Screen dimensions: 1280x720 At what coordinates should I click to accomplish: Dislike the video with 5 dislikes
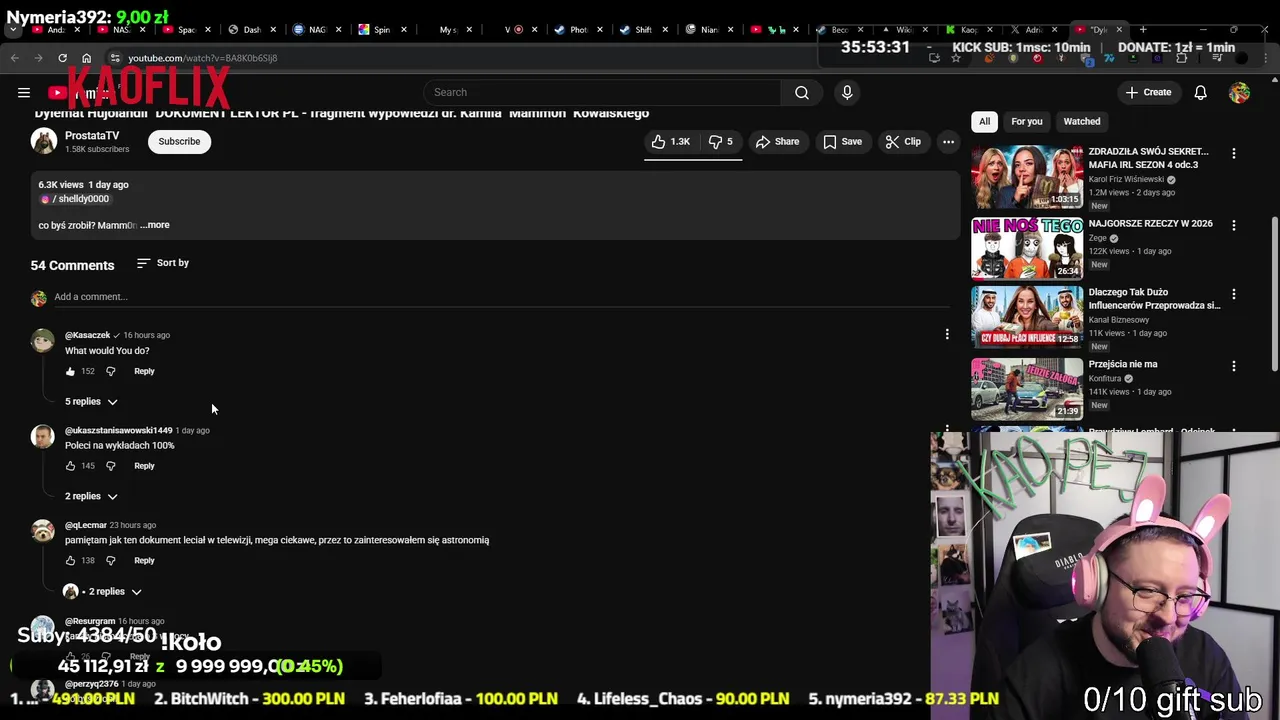tap(721, 142)
